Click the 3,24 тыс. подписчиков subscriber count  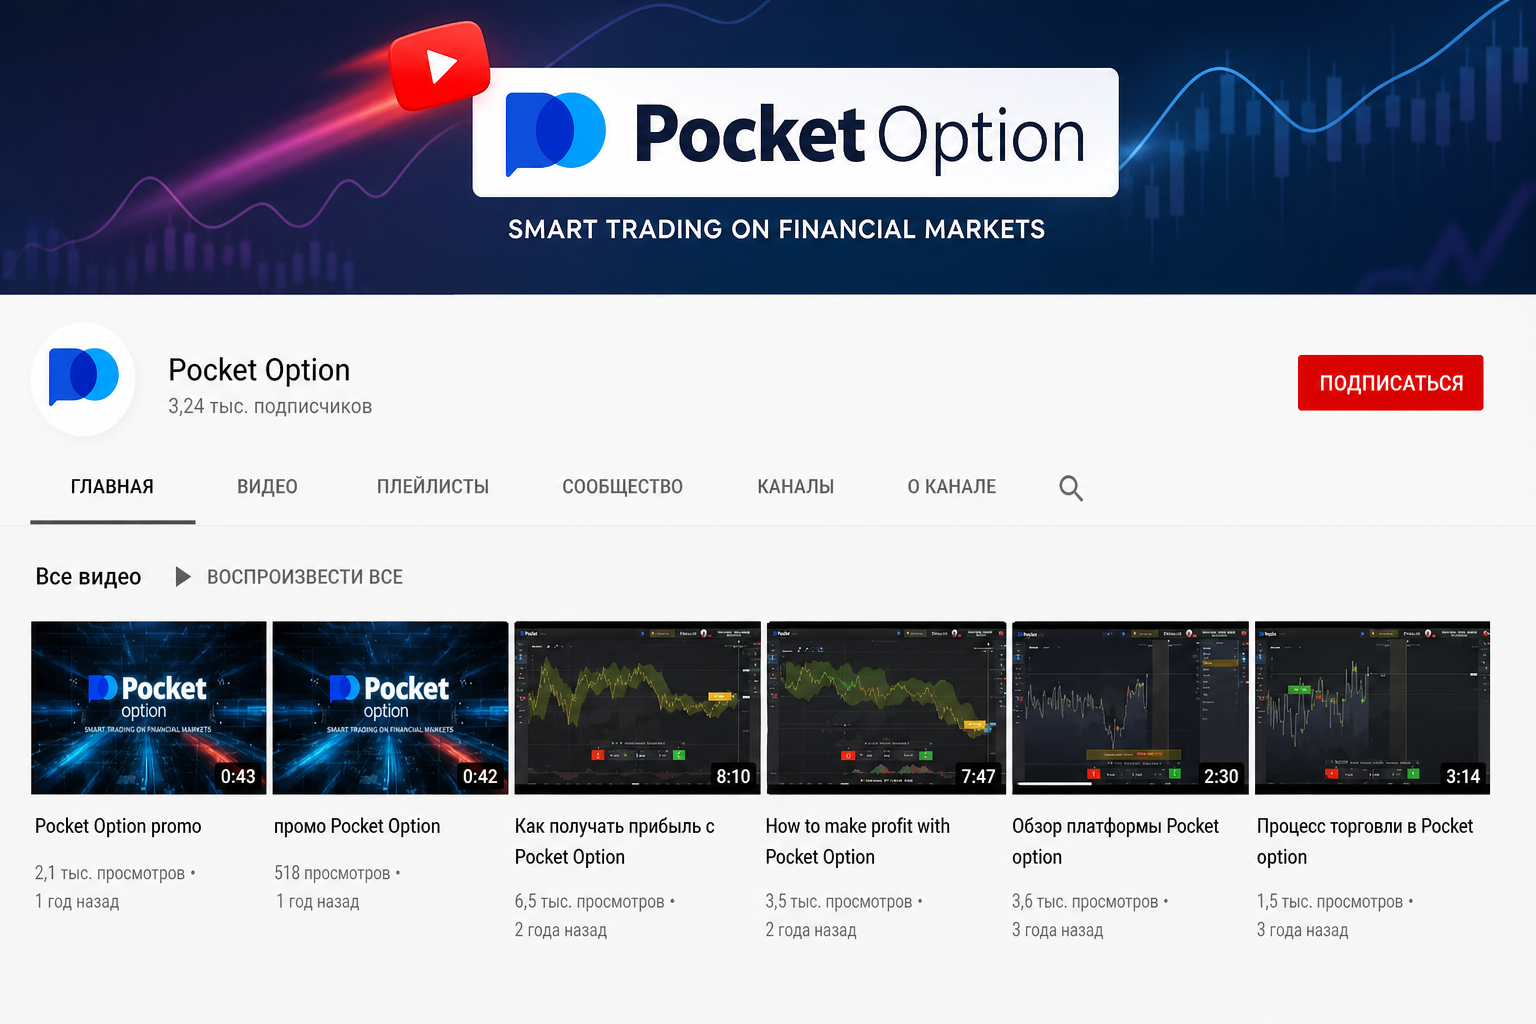coord(270,406)
